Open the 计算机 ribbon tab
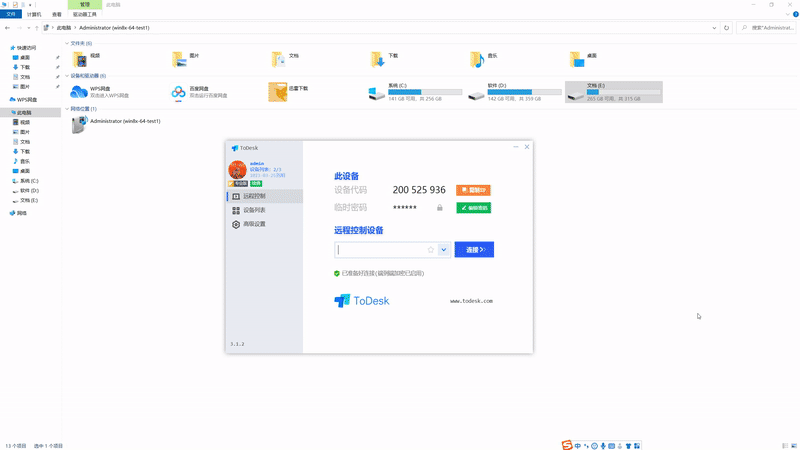The image size is (800, 450). (34, 14)
